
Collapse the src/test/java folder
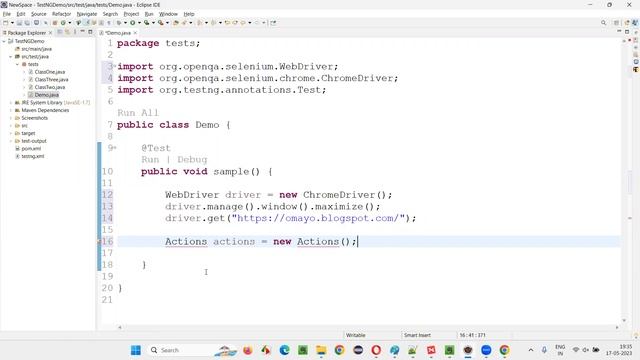coord(11,57)
